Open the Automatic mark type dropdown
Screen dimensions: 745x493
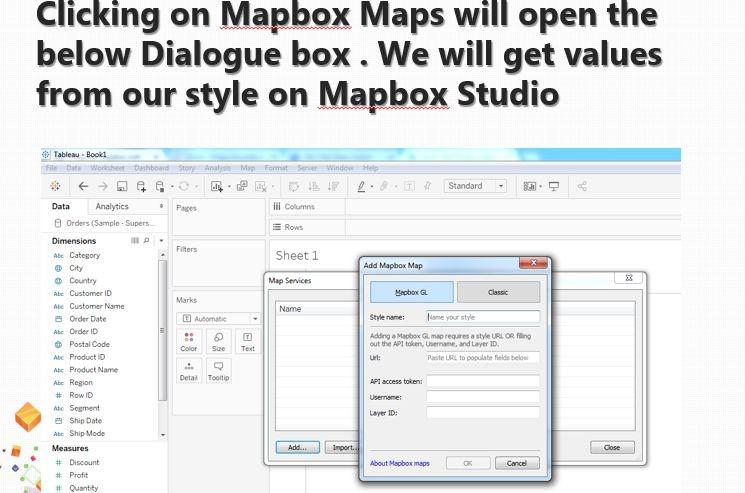pyautogui.click(x=219, y=319)
